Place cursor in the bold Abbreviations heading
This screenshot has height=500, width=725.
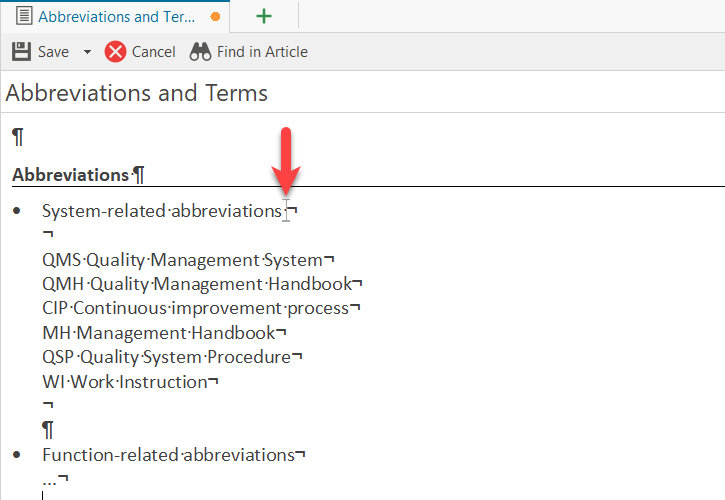[x=70, y=175]
